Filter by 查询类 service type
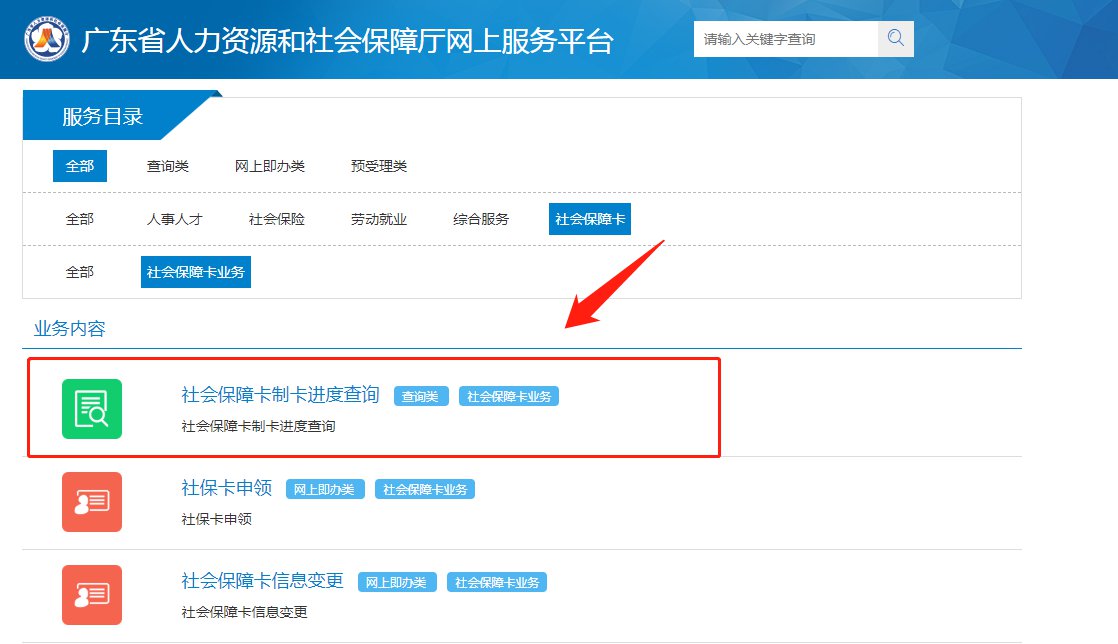The image size is (1118, 644). click(168, 166)
